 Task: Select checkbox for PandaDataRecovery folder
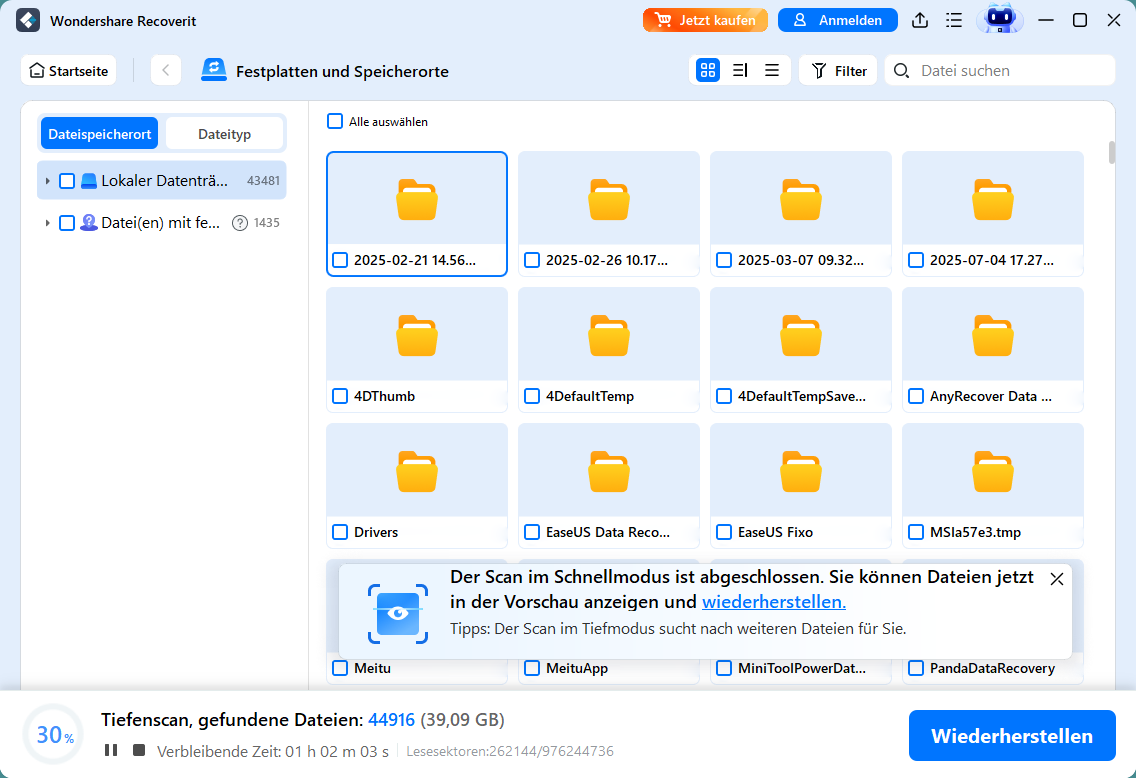[x=916, y=668]
